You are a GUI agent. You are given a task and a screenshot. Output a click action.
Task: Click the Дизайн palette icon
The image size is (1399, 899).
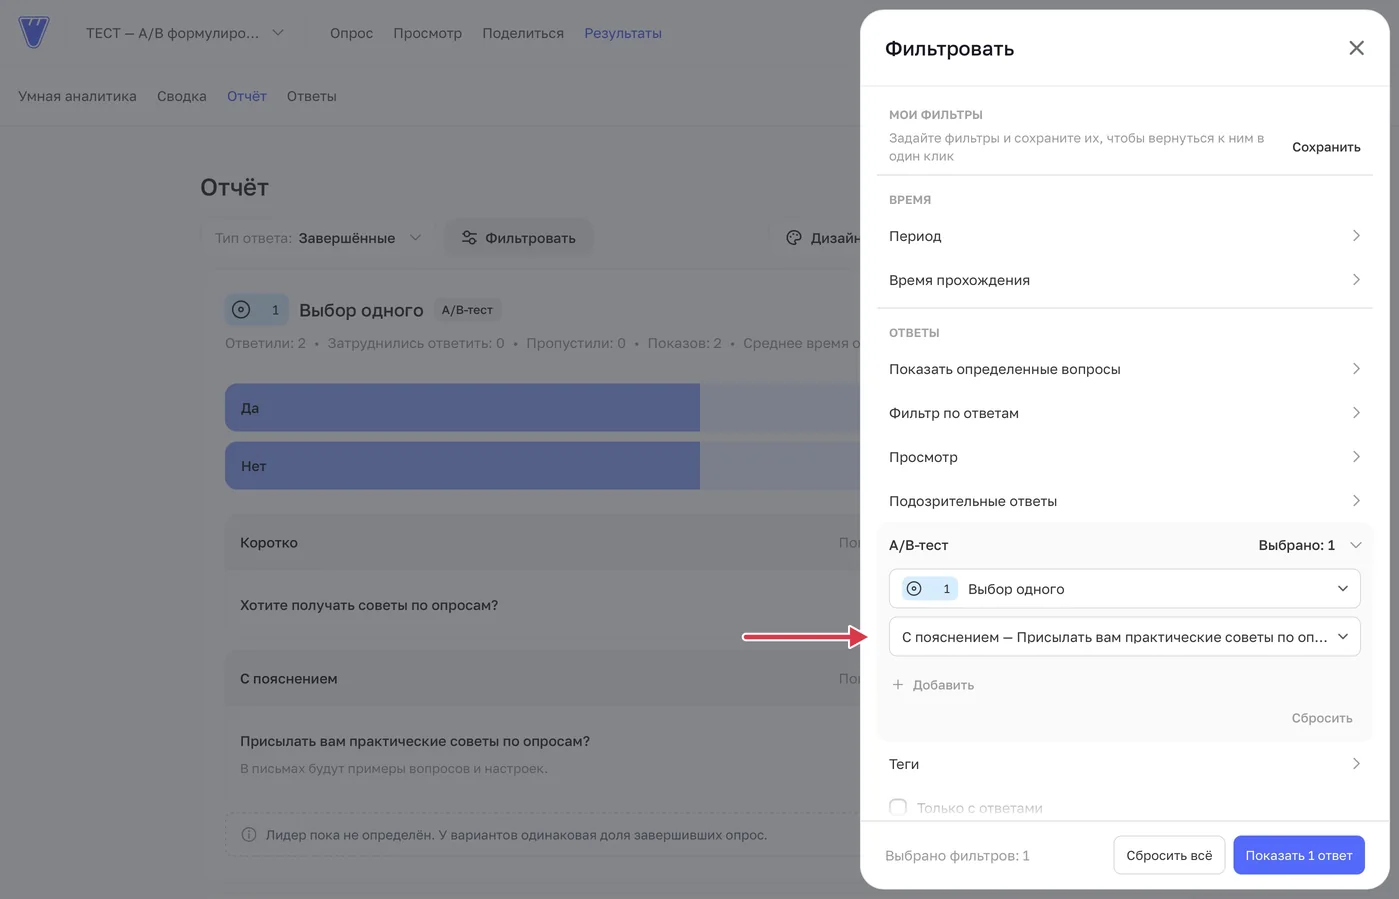click(794, 238)
